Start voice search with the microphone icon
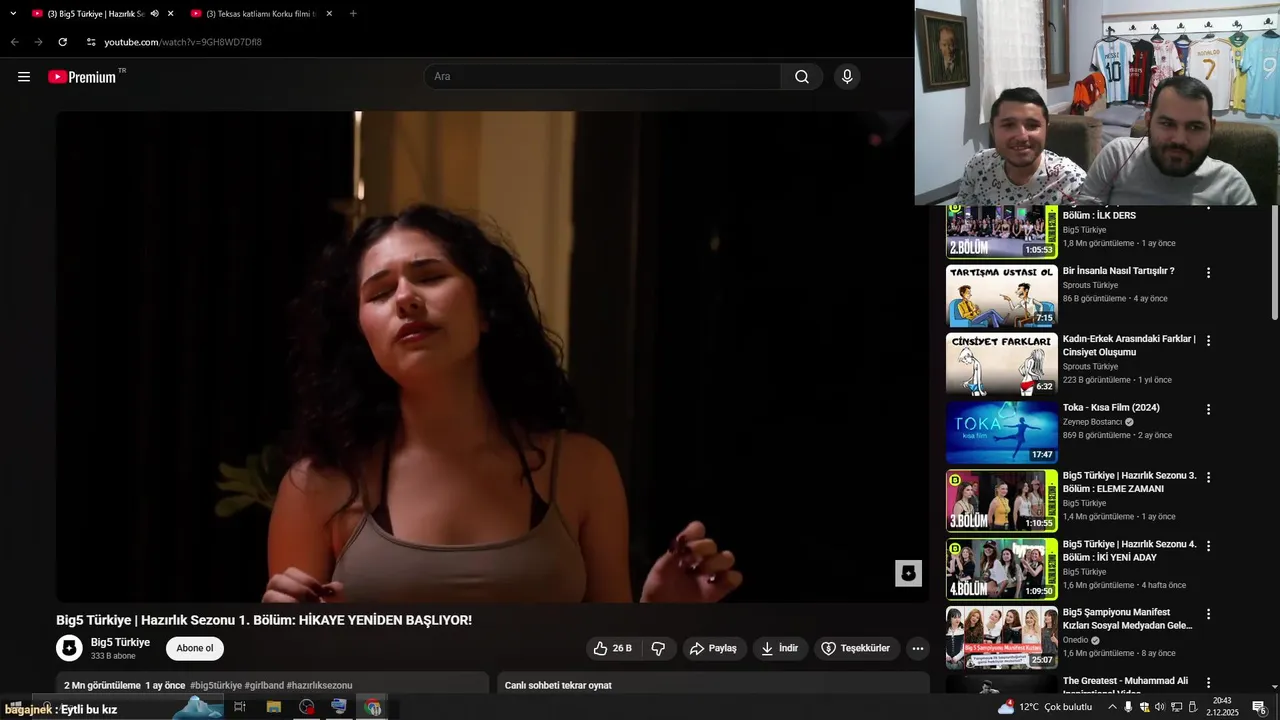The height and width of the screenshot is (720, 1280). (x=847, y=77)
